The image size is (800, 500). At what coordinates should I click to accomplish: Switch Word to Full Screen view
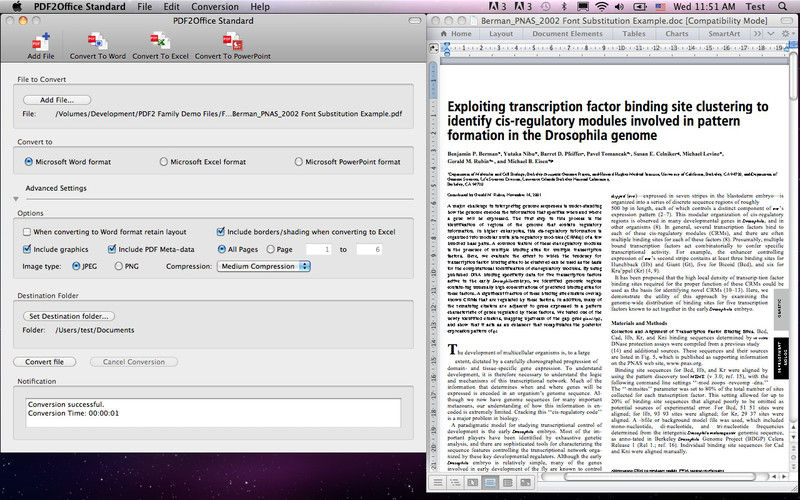tap(525, 482)
